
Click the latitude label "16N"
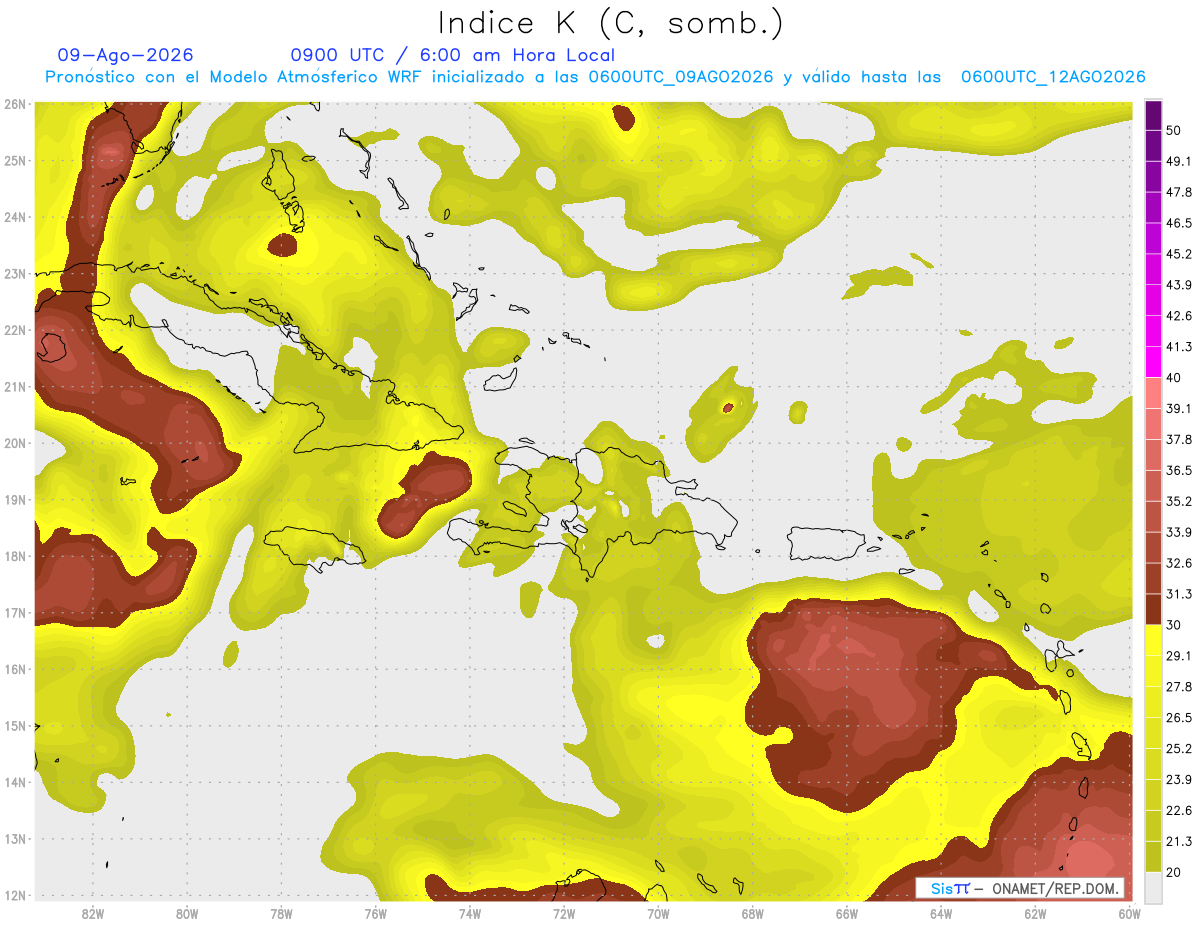15,669
